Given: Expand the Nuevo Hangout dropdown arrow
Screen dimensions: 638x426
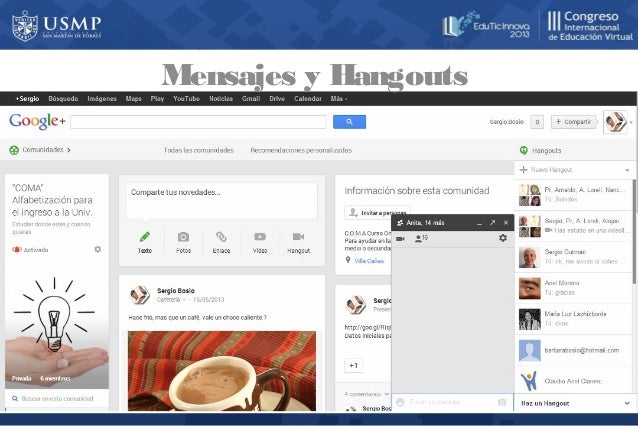Looking at the screenshot, I should [627, 170].
